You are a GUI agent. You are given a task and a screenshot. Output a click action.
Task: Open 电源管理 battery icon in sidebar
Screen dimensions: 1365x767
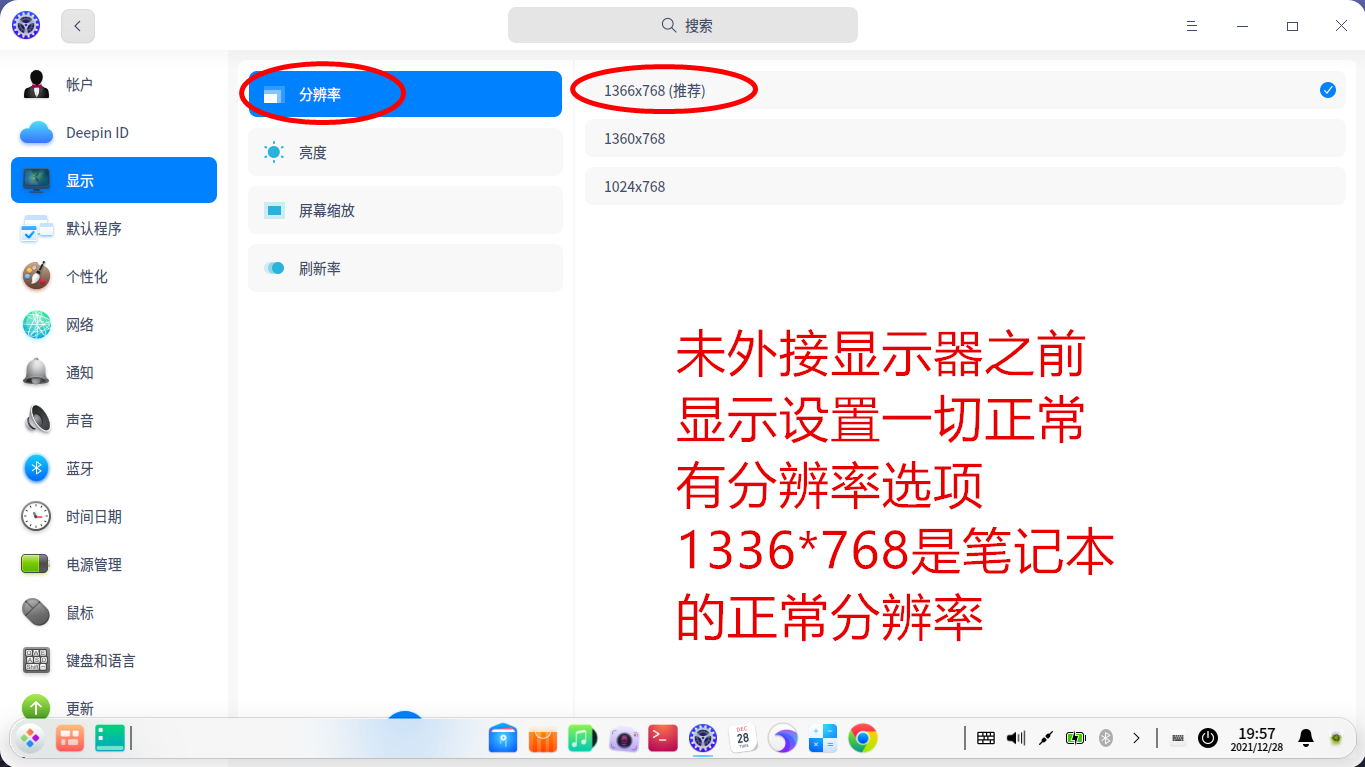(36, 564)
